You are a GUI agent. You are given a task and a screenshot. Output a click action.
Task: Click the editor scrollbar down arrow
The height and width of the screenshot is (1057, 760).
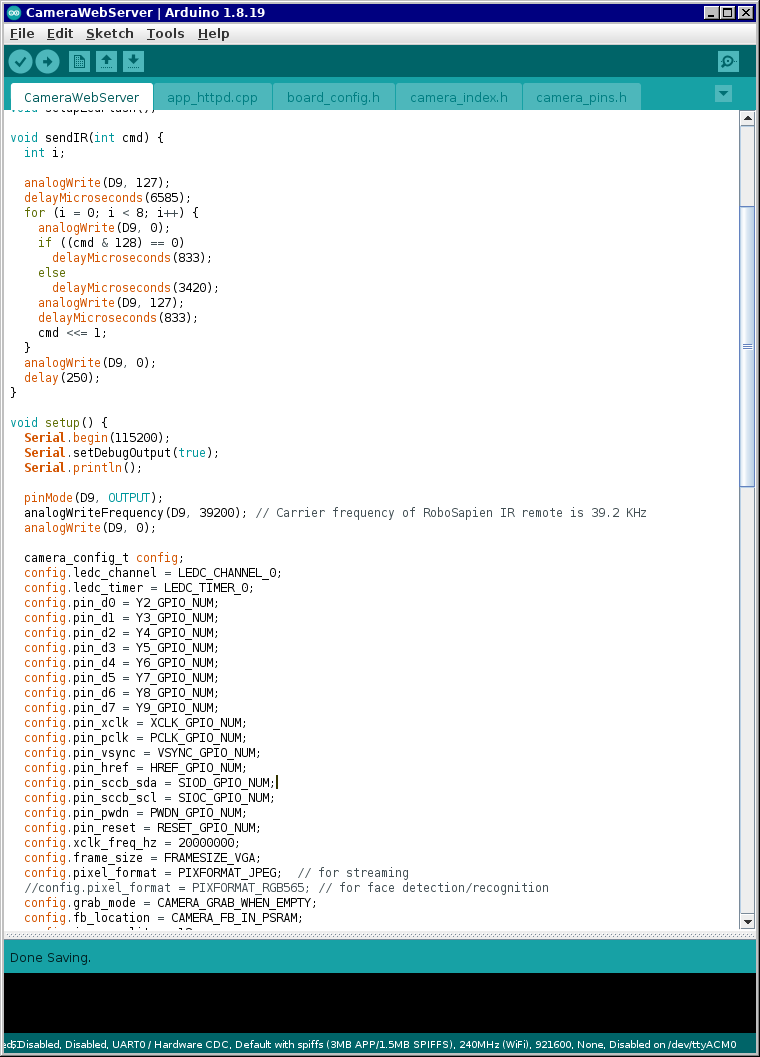pos(746,920)
